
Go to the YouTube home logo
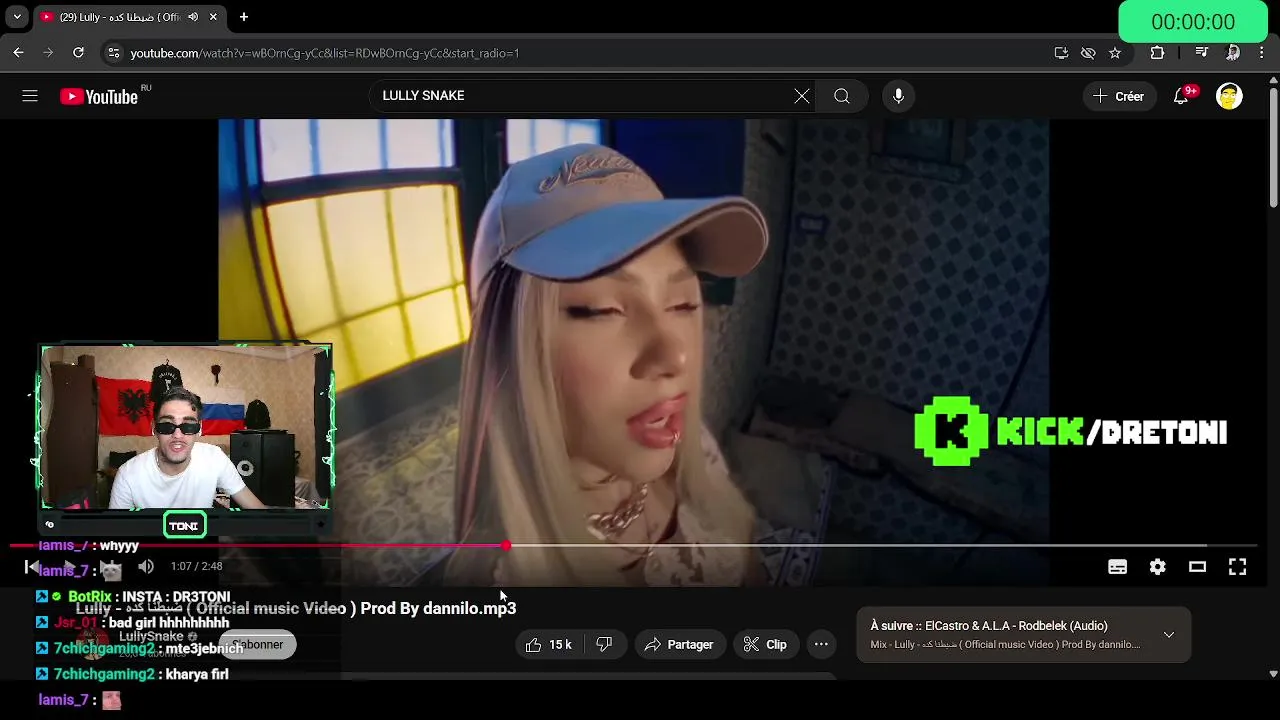tap(98, 96)
